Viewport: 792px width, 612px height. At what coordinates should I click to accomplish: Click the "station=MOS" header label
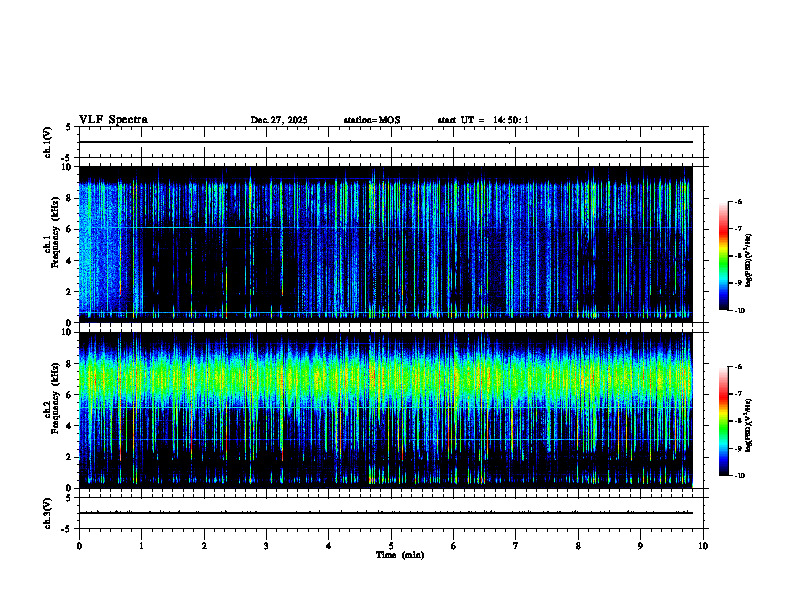point(372,120)
